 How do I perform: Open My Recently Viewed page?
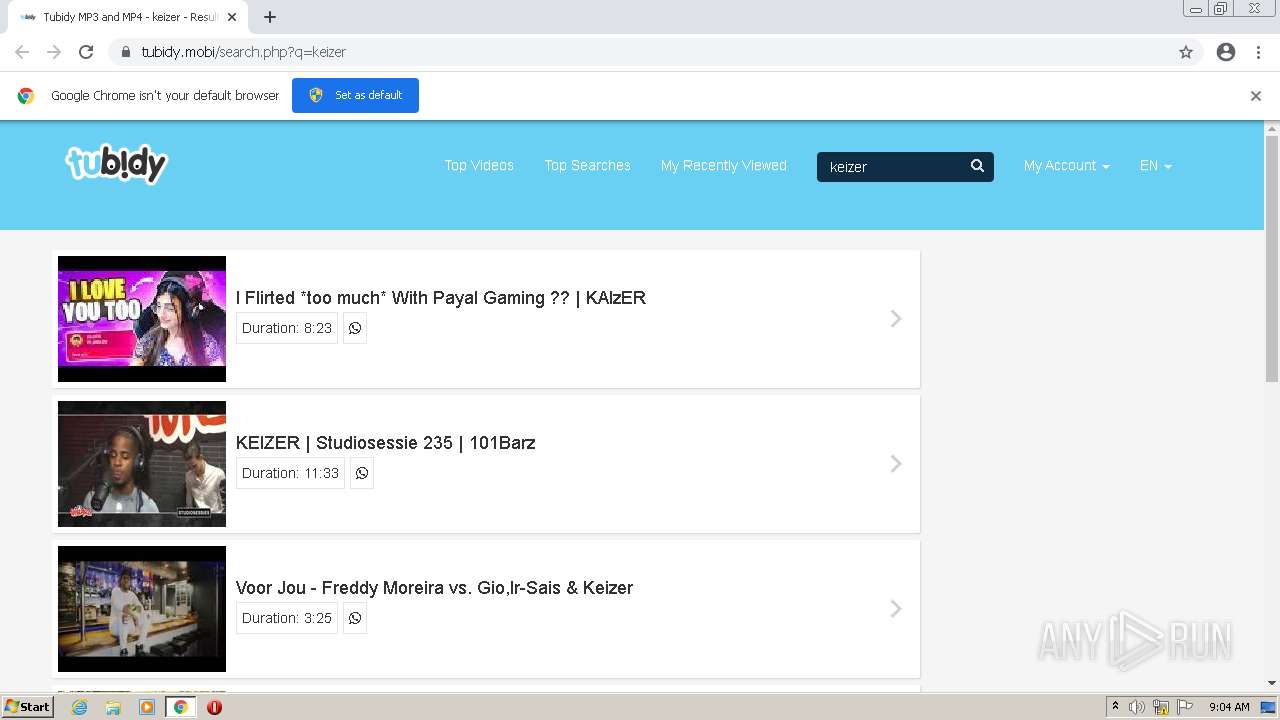724,166
